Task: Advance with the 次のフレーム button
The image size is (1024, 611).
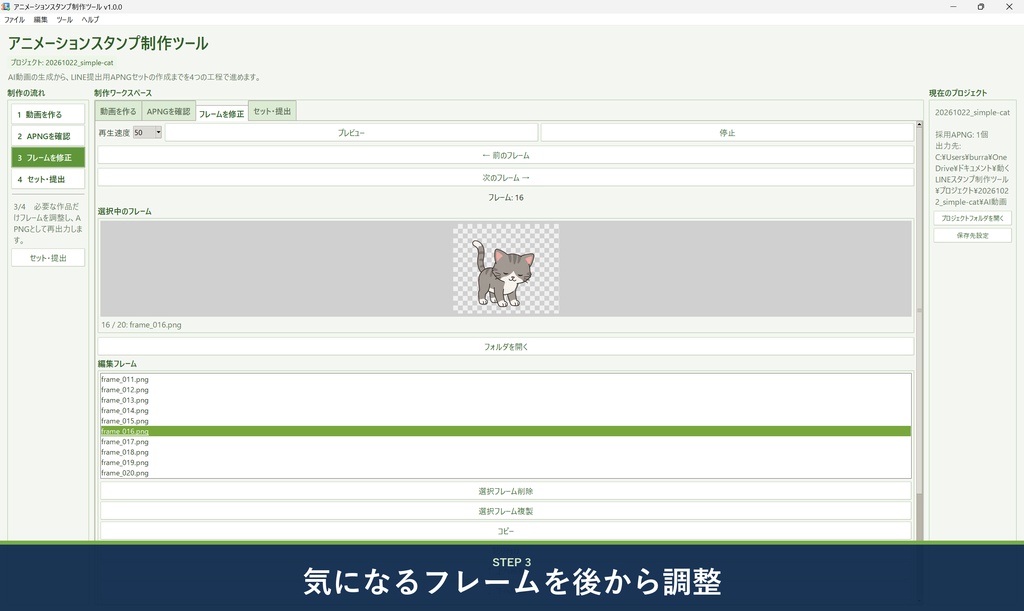Action: [x=505, y=178]
